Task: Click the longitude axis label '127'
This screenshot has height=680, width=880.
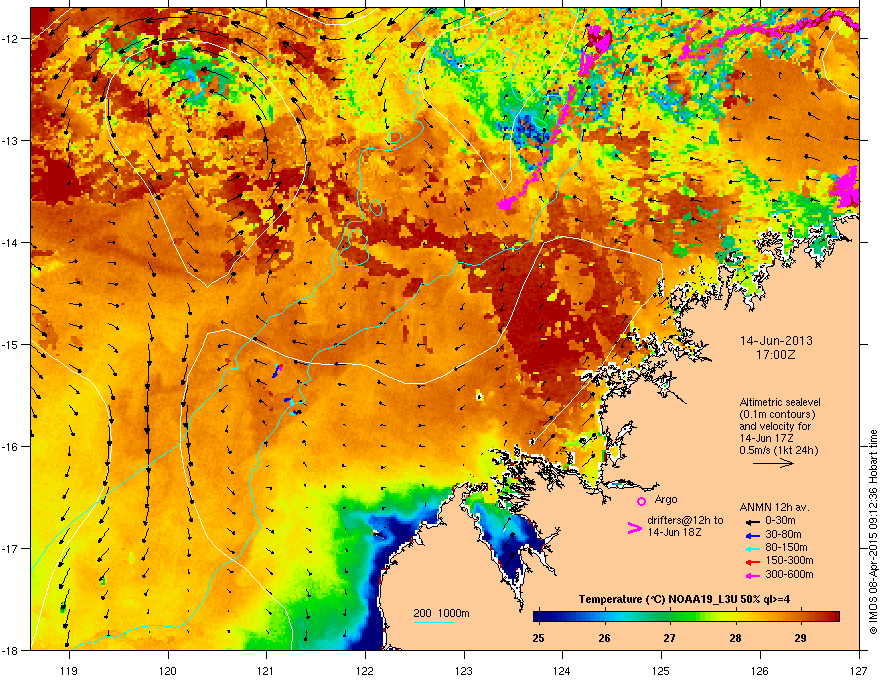Action: [859, 670]
